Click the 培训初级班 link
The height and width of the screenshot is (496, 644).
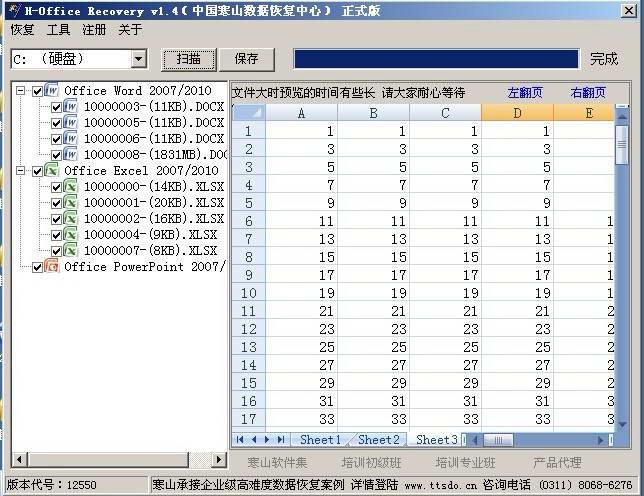pyautogui.click(x=371, y=463)
